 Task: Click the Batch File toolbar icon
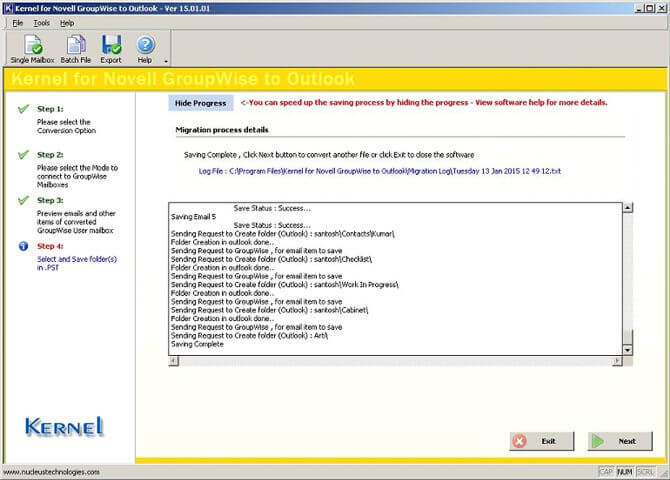[x=76, y=49]
